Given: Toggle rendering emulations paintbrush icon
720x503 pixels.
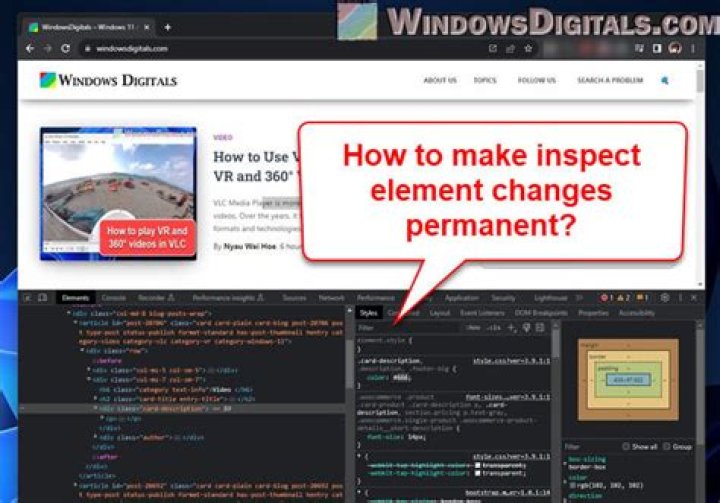Looking at the screenshot, I should click(526, 328).
